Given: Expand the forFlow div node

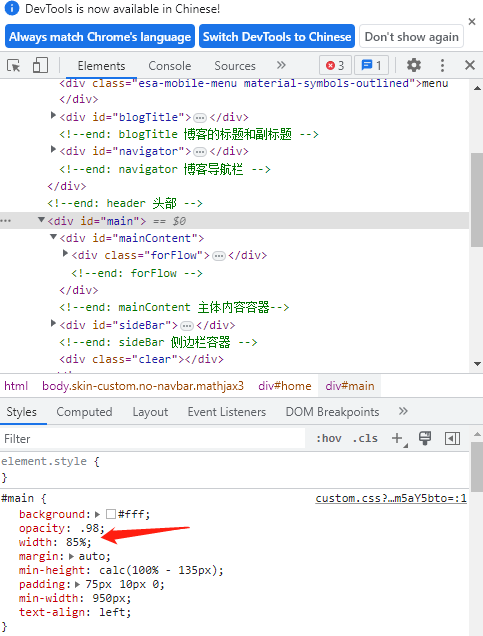Looking at the screenshot, I should (65, 254).
